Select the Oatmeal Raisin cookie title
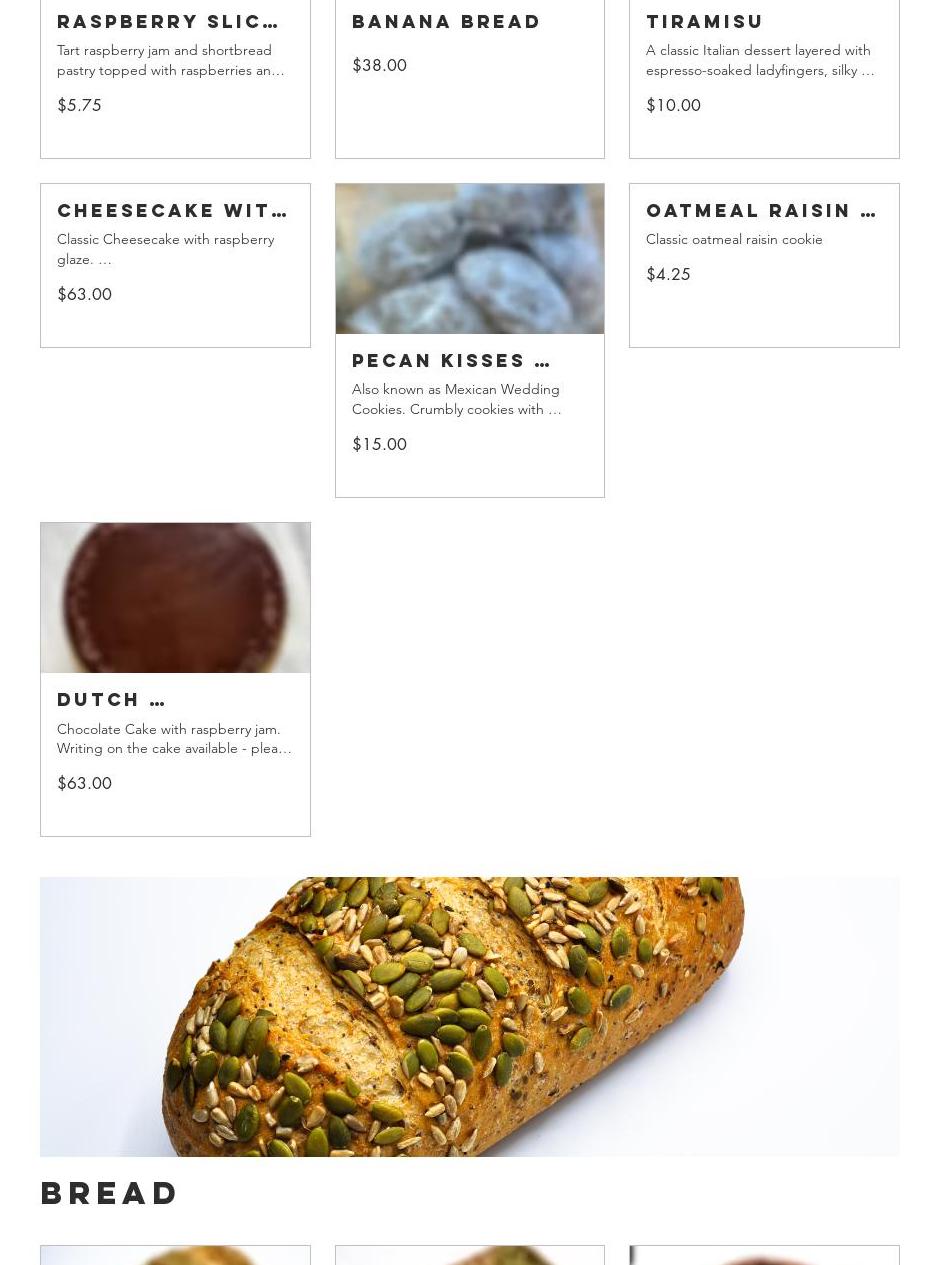 761,210
